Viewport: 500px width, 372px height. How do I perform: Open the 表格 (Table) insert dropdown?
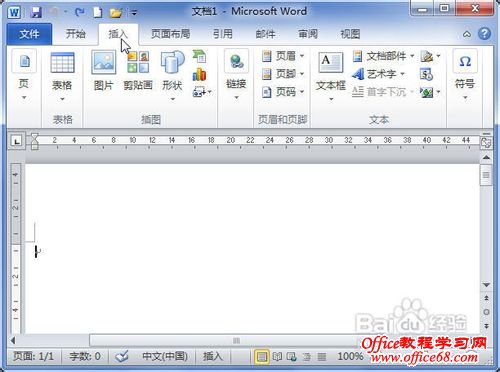pyautogui.click(x=62, y=76)
